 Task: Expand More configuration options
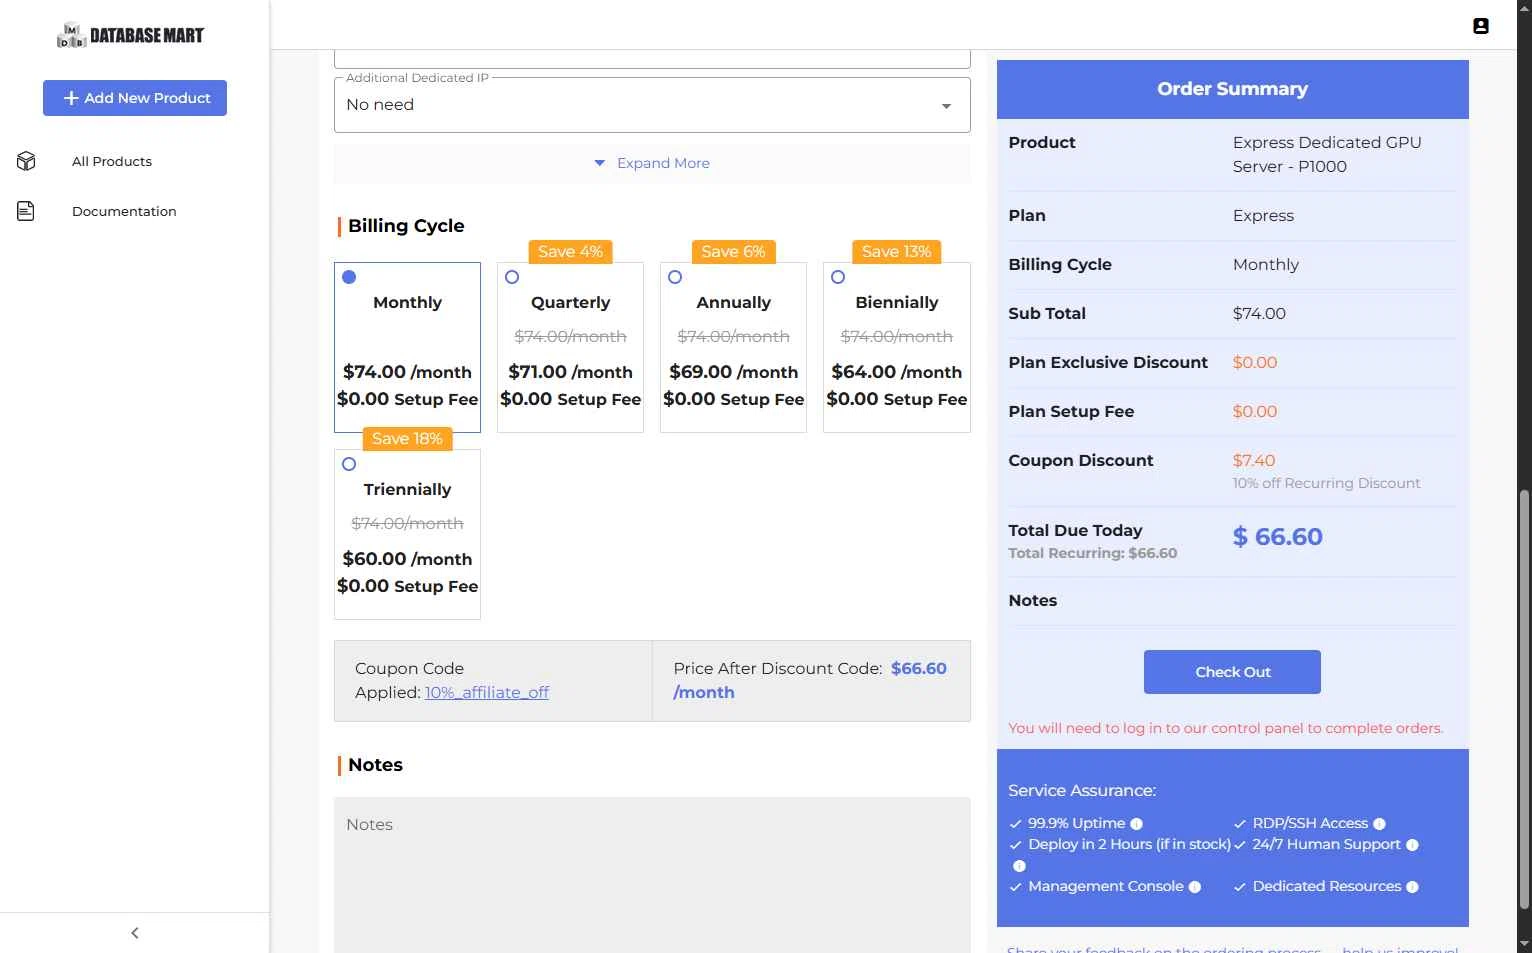coord(652,163)
